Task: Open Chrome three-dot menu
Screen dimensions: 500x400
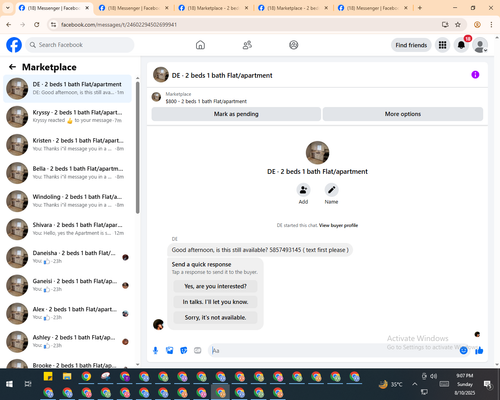Action: click(491, 24)
